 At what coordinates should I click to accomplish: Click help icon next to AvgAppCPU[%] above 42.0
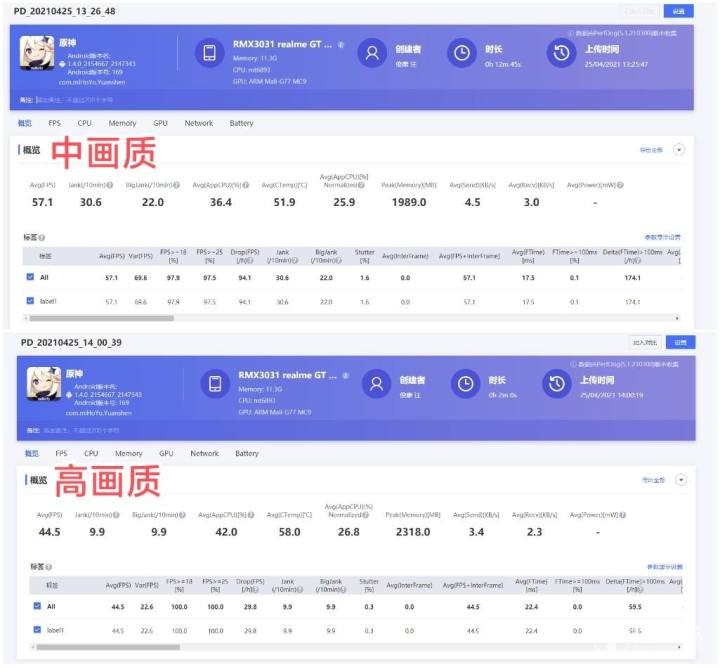coord(251,515)
